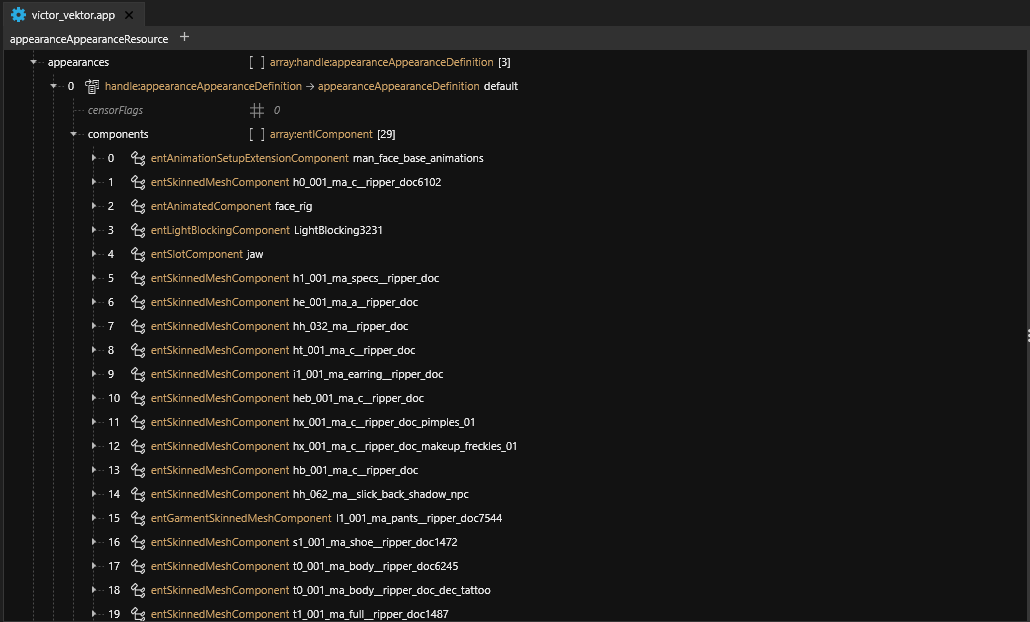This screenshot has width=1030, height=622.
Task: Click the handle icon of appearance definition default
Action: (x=92, y=86)
